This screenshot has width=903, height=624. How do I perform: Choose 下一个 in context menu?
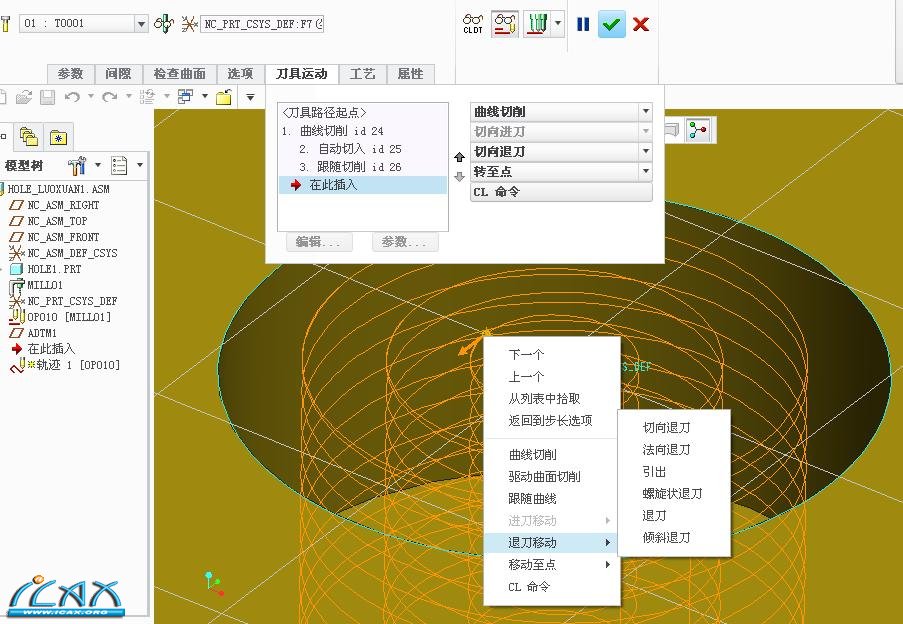pyautogui.click(x=526, y=355)
